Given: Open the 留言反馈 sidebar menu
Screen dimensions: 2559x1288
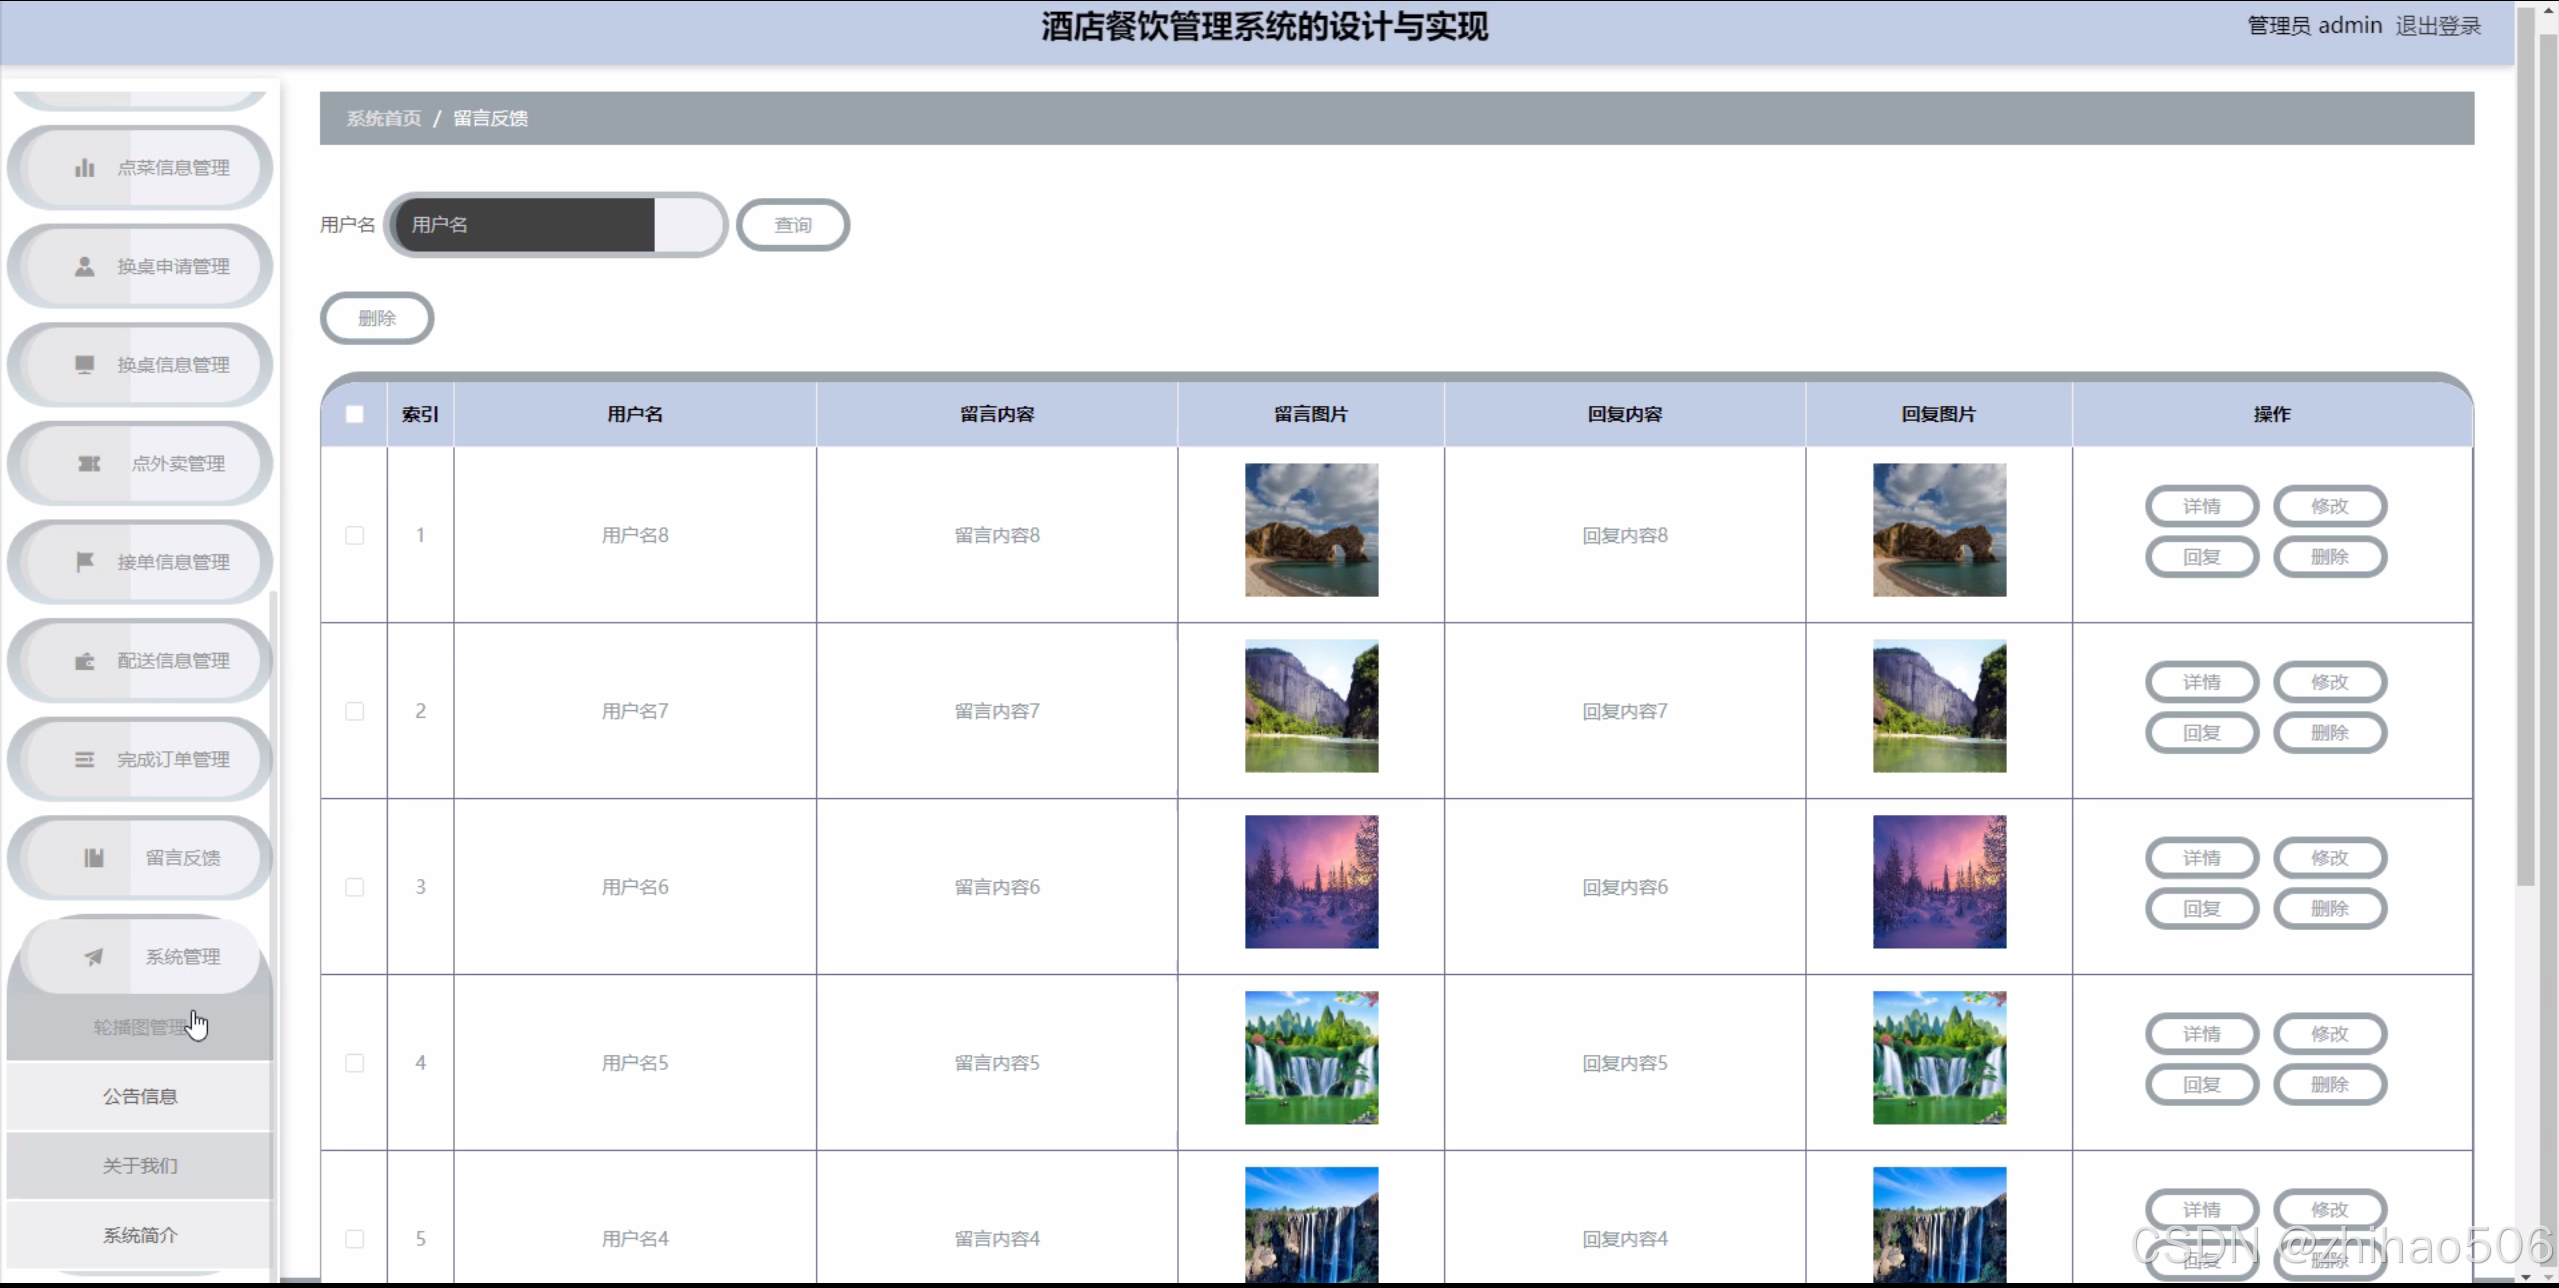Looking at the screenshot, I should 182,858.
